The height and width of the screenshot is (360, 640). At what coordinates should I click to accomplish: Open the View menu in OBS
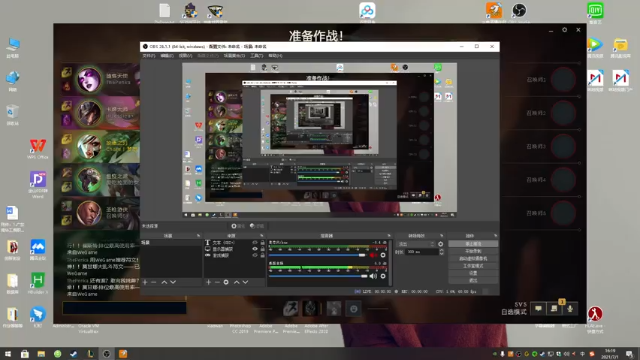(185, 56)
